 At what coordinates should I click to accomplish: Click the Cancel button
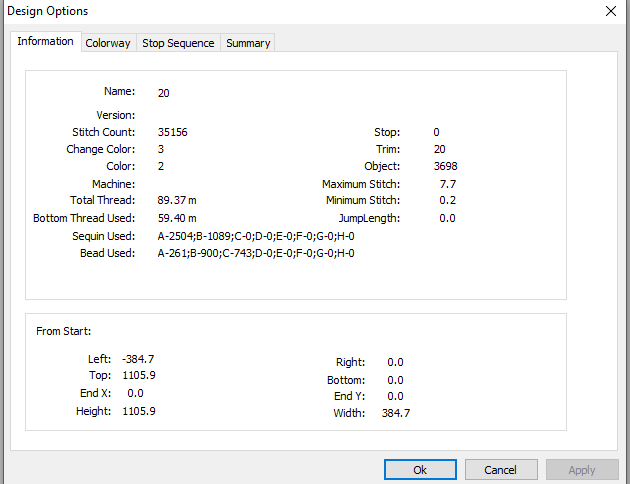click(x=501, y=470)
